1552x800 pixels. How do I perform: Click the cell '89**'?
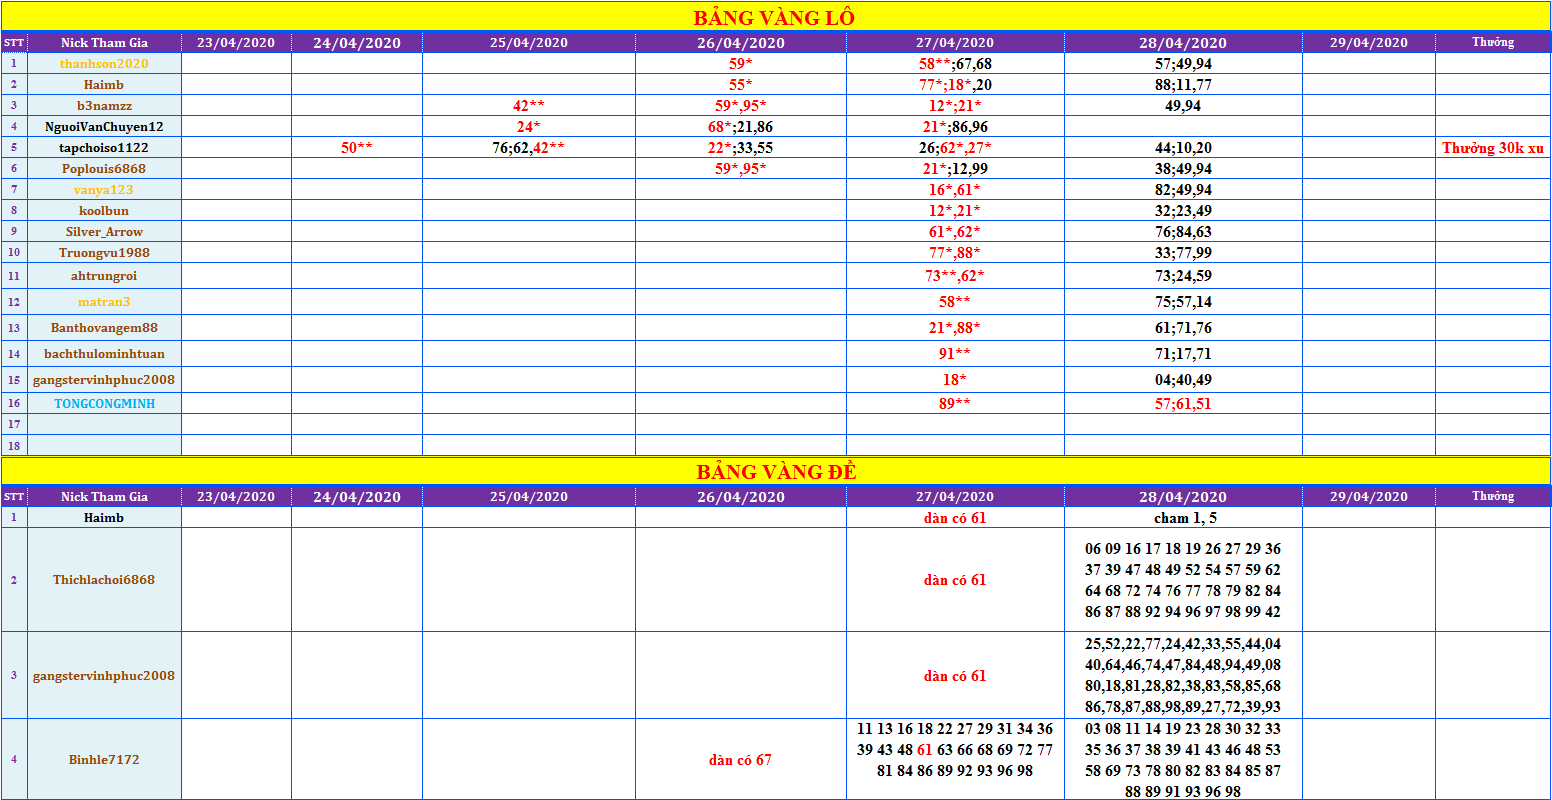click(x=955, y=403)
